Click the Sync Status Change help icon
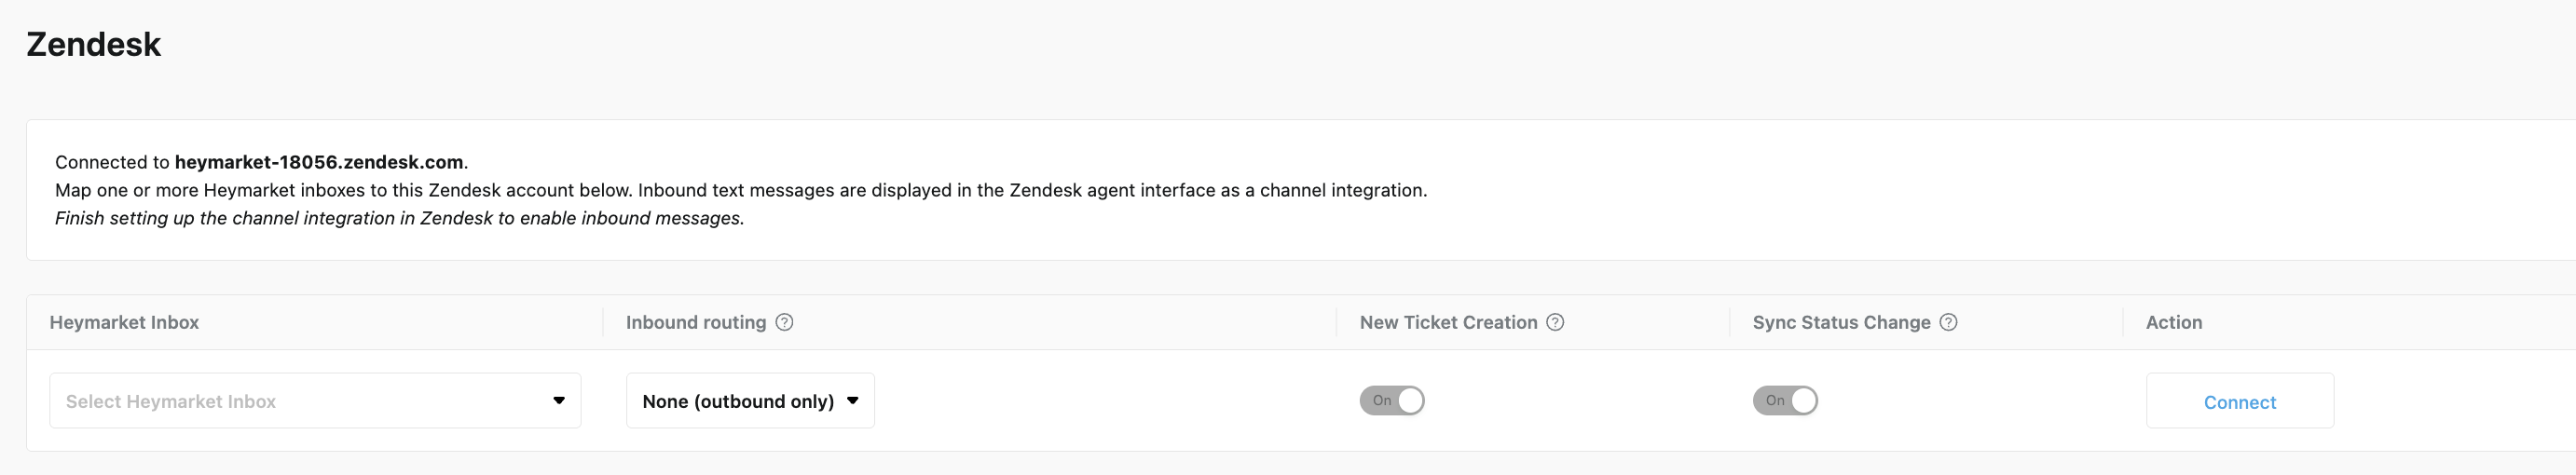The image size is (2576, 475). (x=1948, y=322)
